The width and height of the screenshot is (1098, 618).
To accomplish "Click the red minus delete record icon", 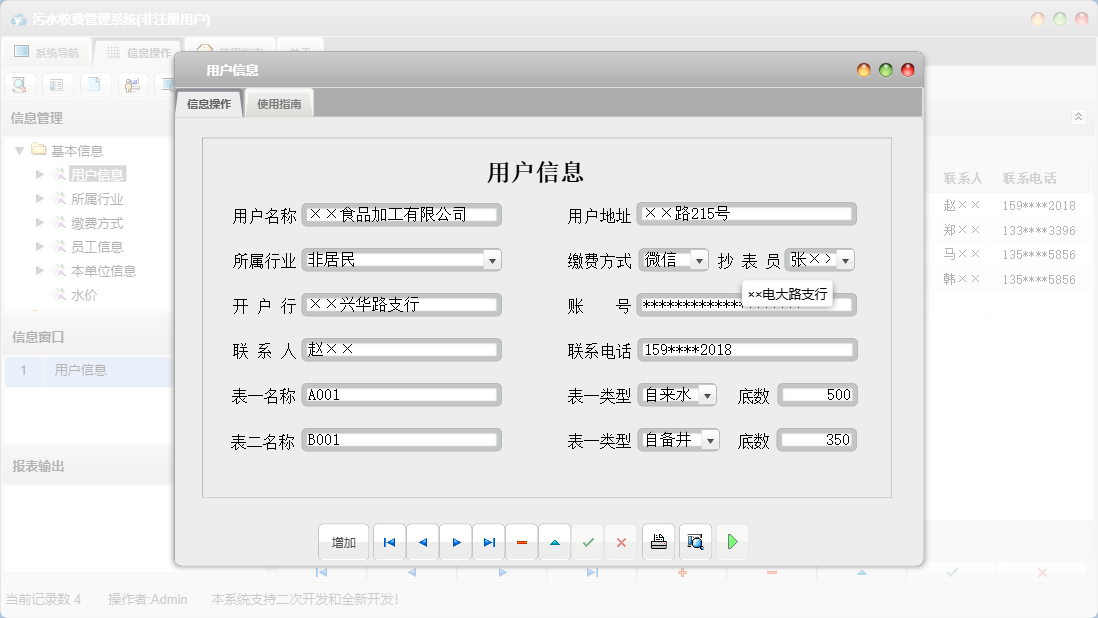I will [x=522, y=541].
